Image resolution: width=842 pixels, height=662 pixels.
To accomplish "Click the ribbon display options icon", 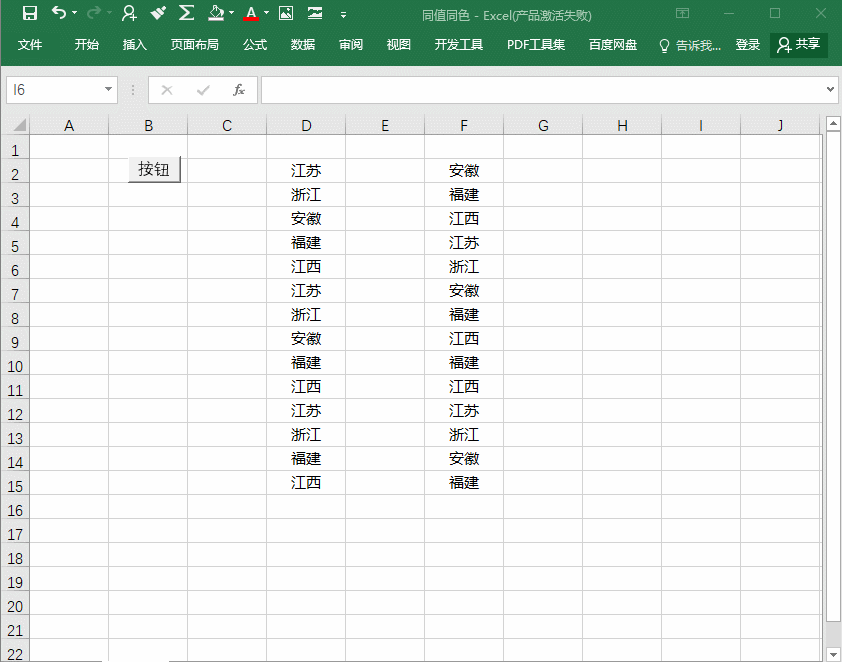I will (683, 13).
